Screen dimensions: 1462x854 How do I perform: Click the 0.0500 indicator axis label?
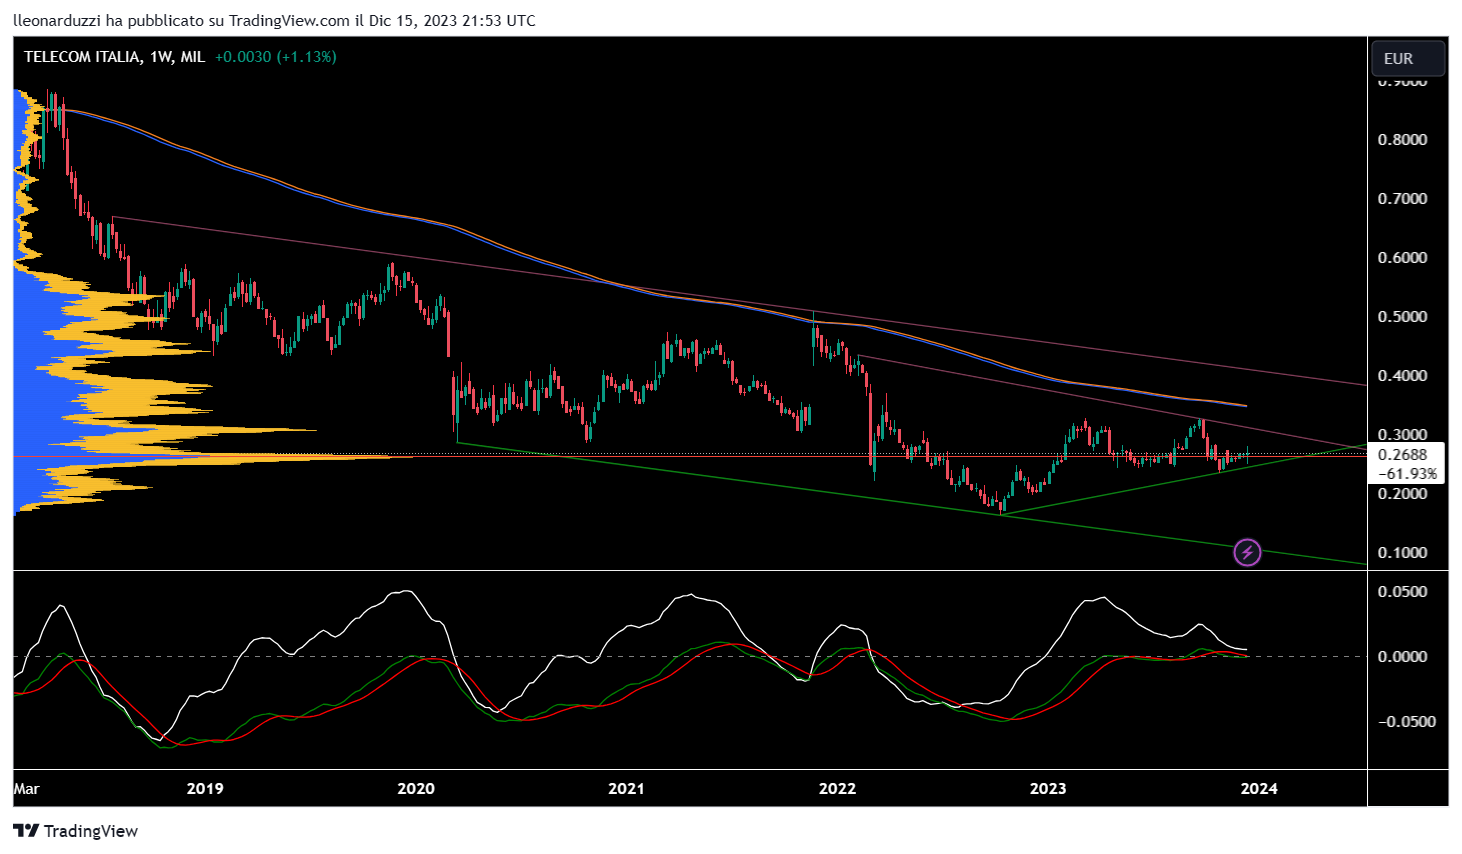[x=1403, y=592]
